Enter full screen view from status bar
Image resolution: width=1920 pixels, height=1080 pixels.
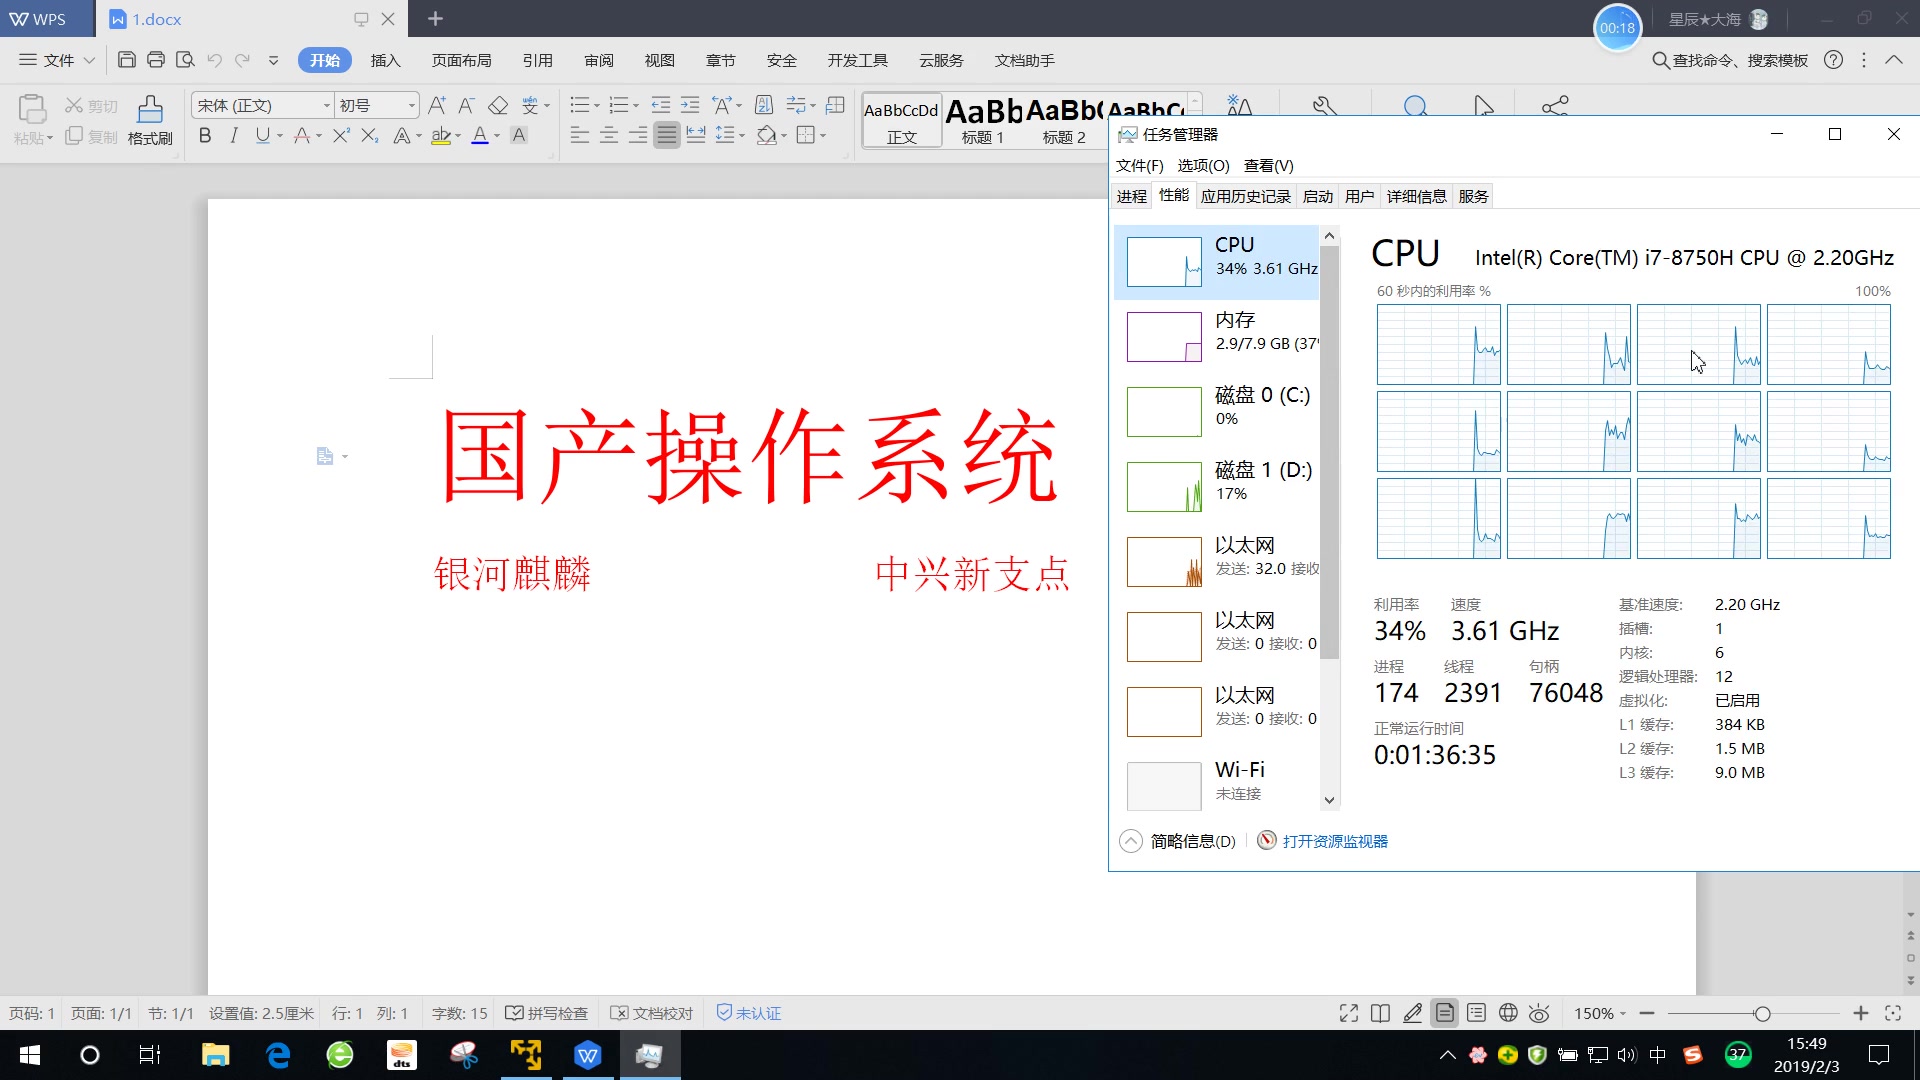coord(1349,1013)
